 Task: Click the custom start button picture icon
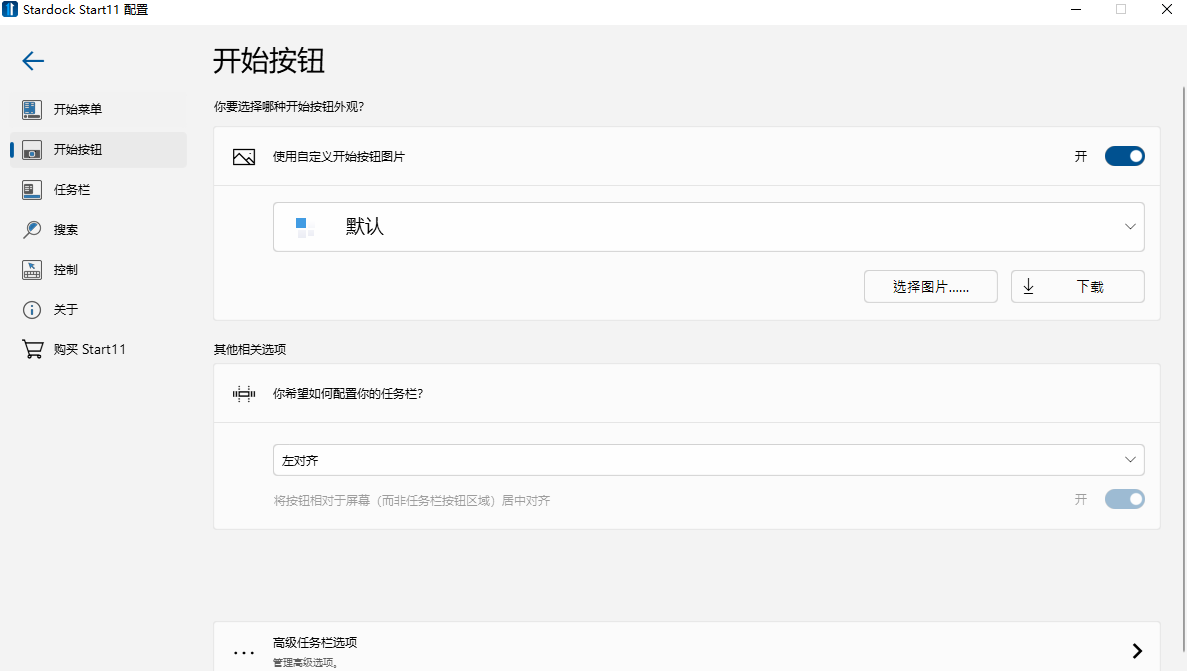click(243, 156)
